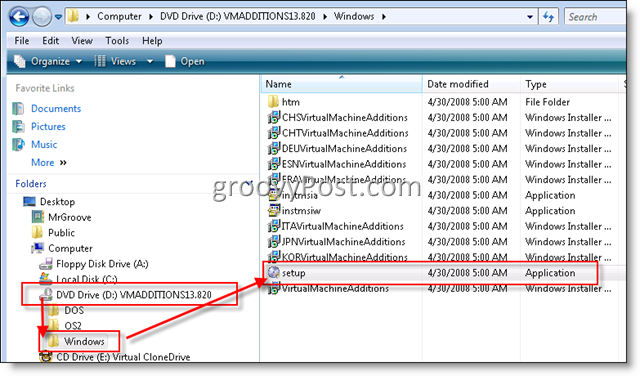The height and width of the screenshot is (376, 640).
Task: Sort by Type column header
Action: [569, 84]
